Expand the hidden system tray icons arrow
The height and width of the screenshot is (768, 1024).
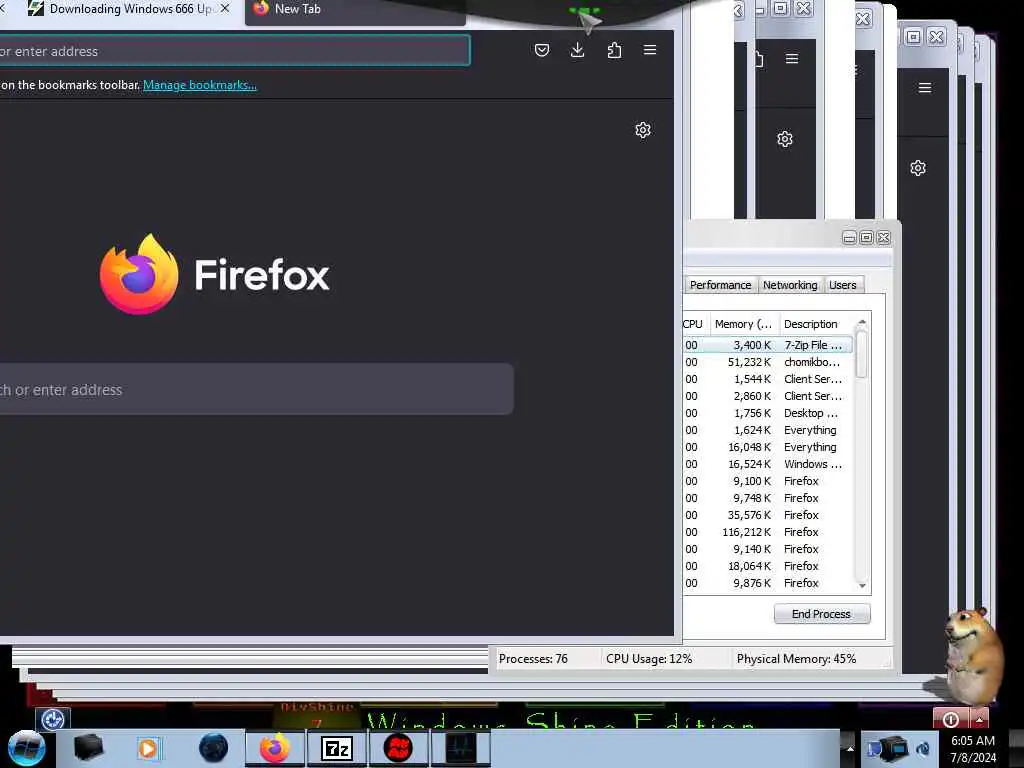click(850, 748)
